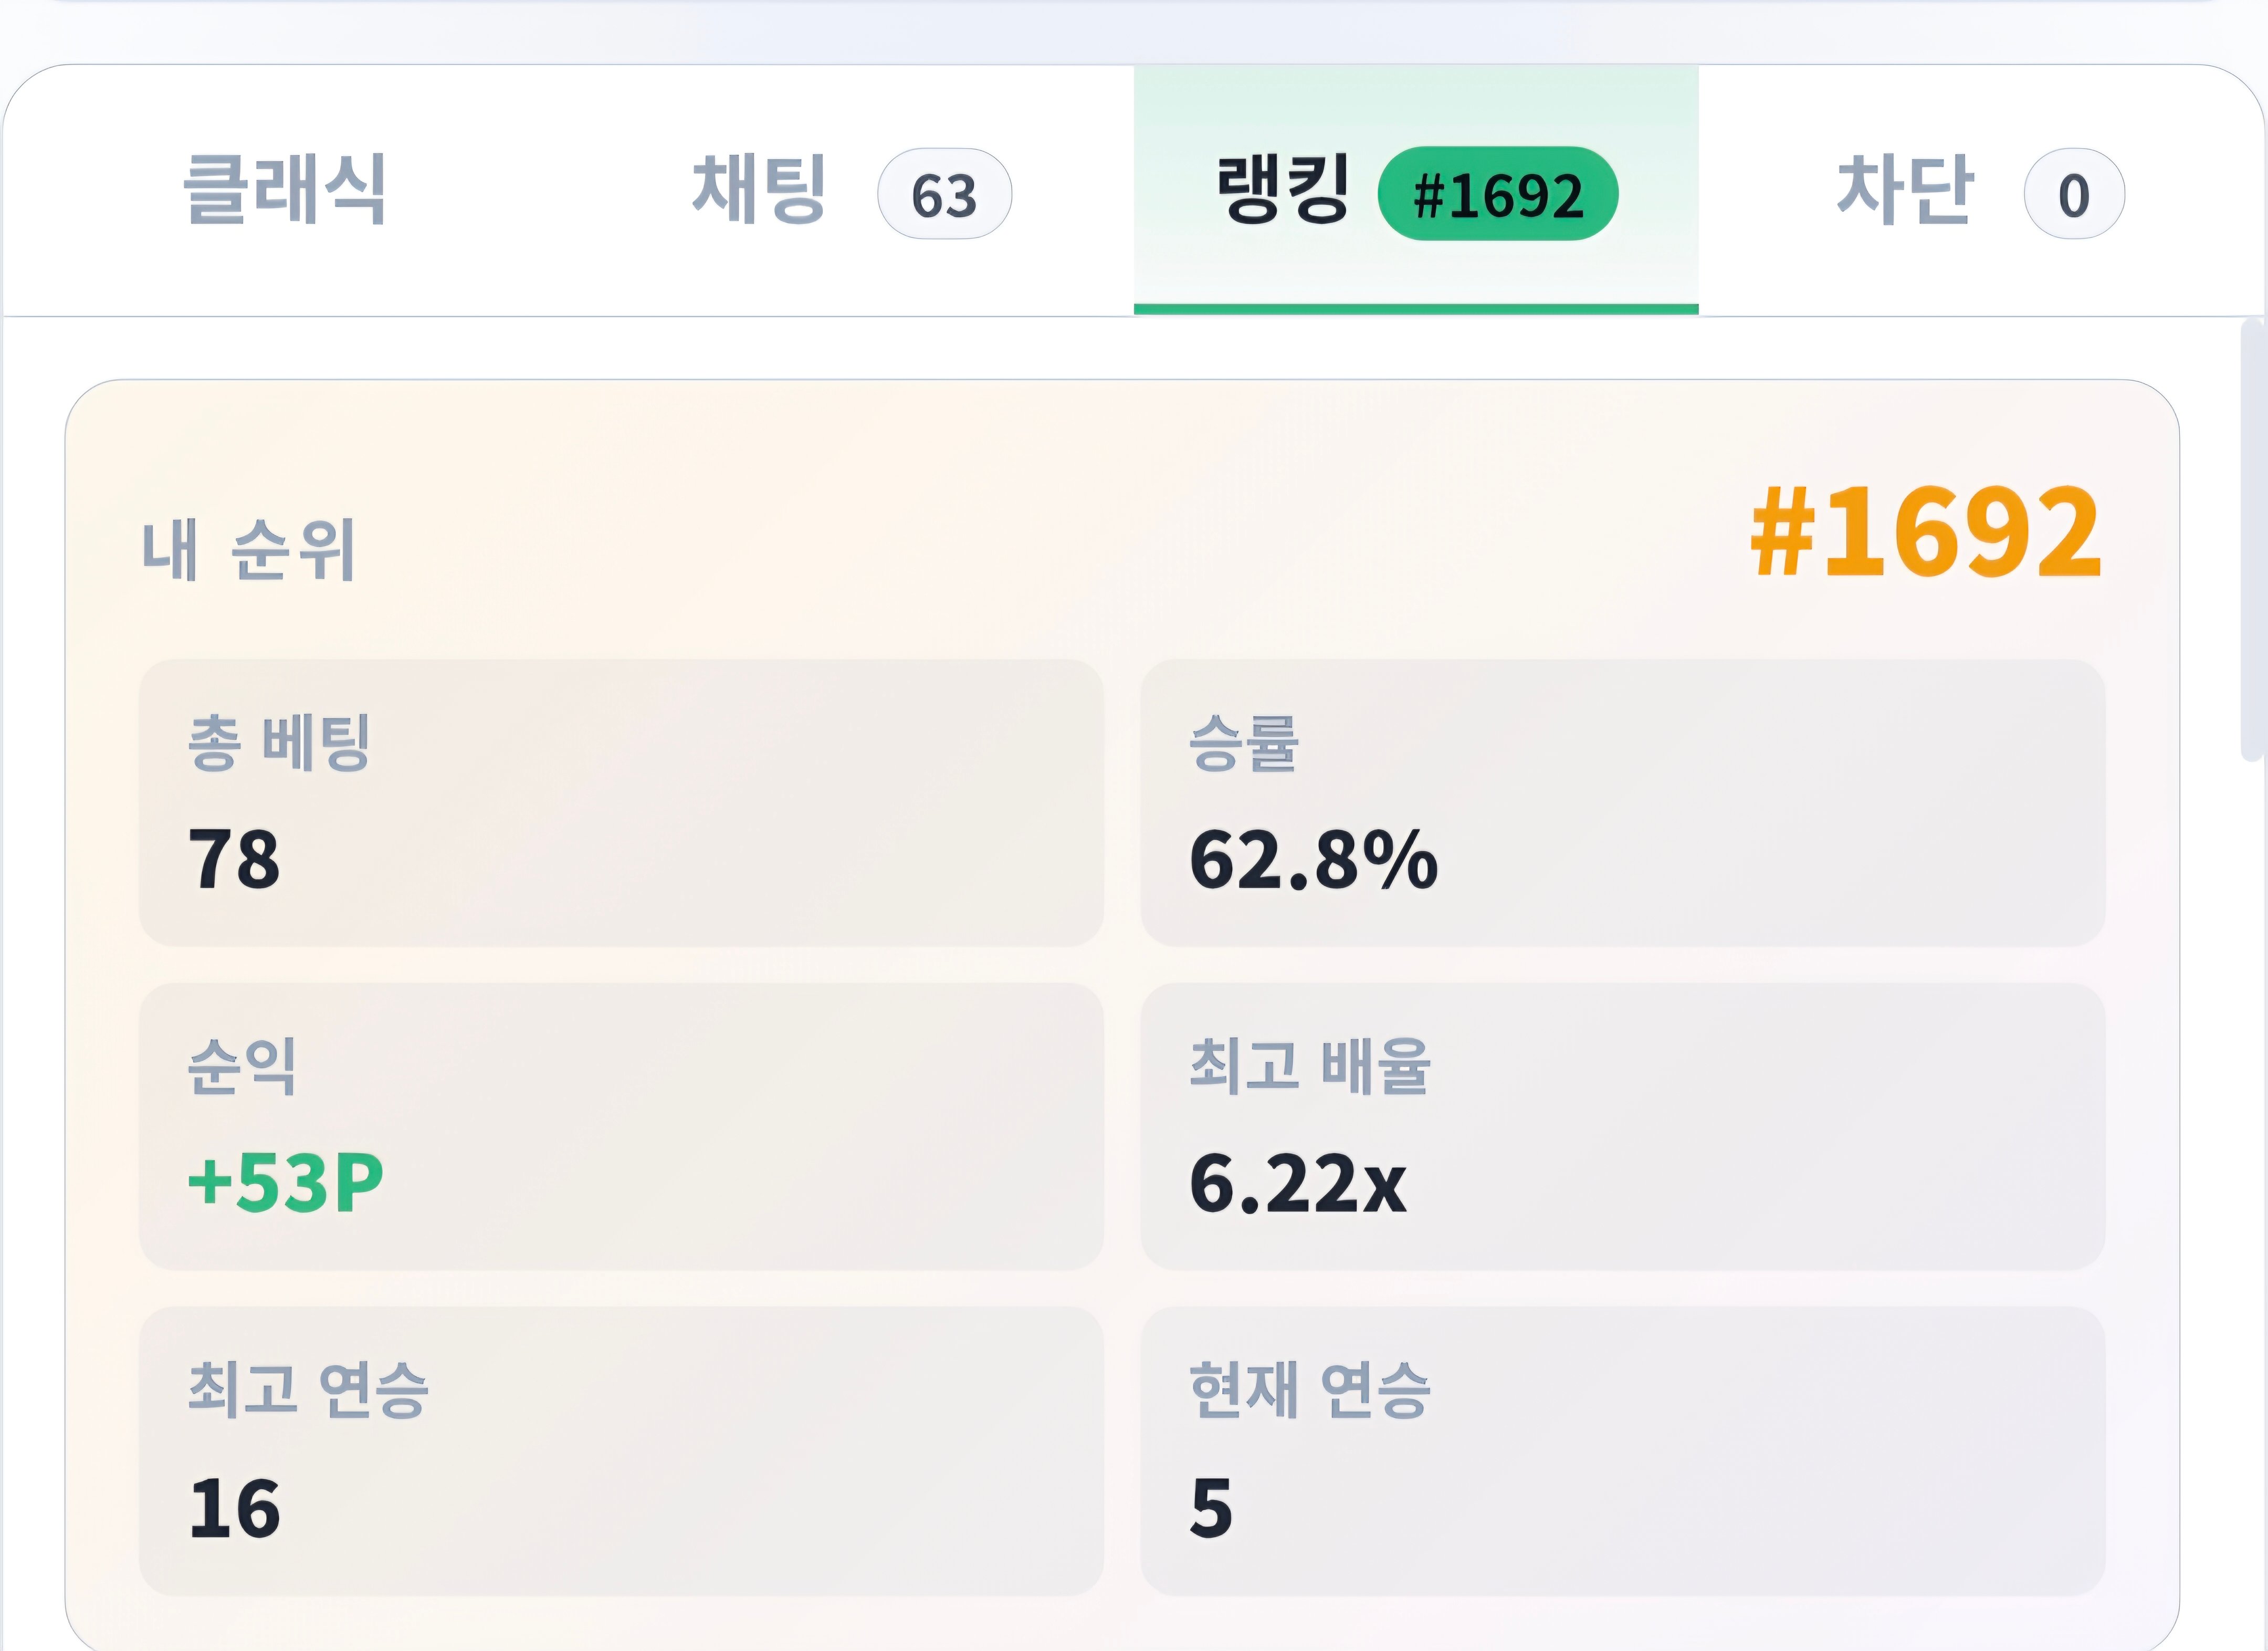Click the 총 베팅 stat card
2268x1651 pixels.
tap(621, 803)
